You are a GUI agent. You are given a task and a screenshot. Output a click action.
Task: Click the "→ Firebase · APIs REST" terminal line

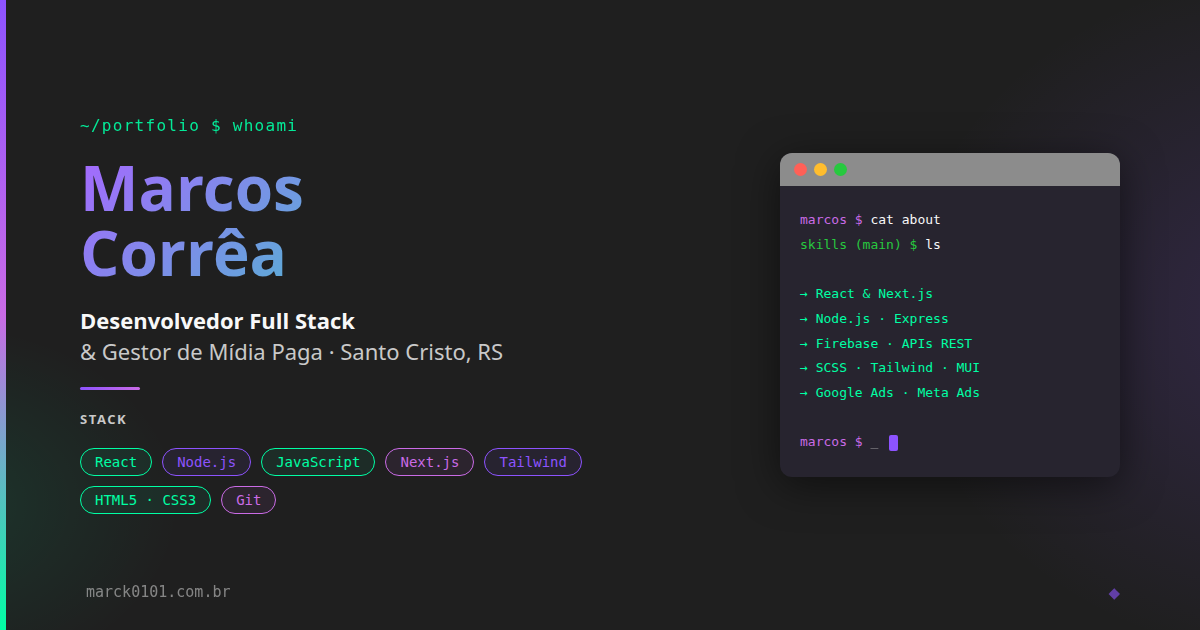point(886,344)
